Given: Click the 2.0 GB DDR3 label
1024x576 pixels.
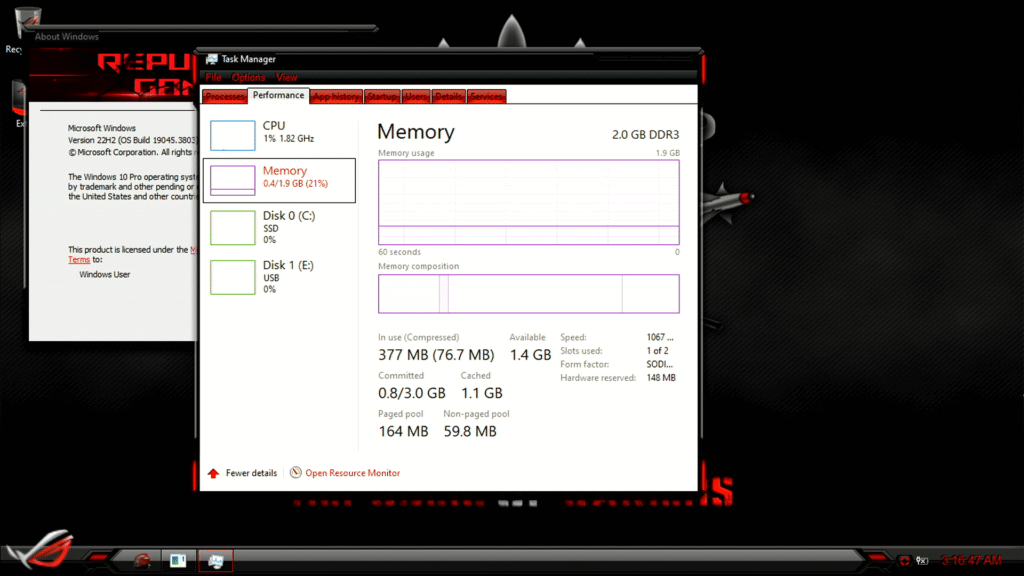Looking at the screenshot, I should click(645, 135).
